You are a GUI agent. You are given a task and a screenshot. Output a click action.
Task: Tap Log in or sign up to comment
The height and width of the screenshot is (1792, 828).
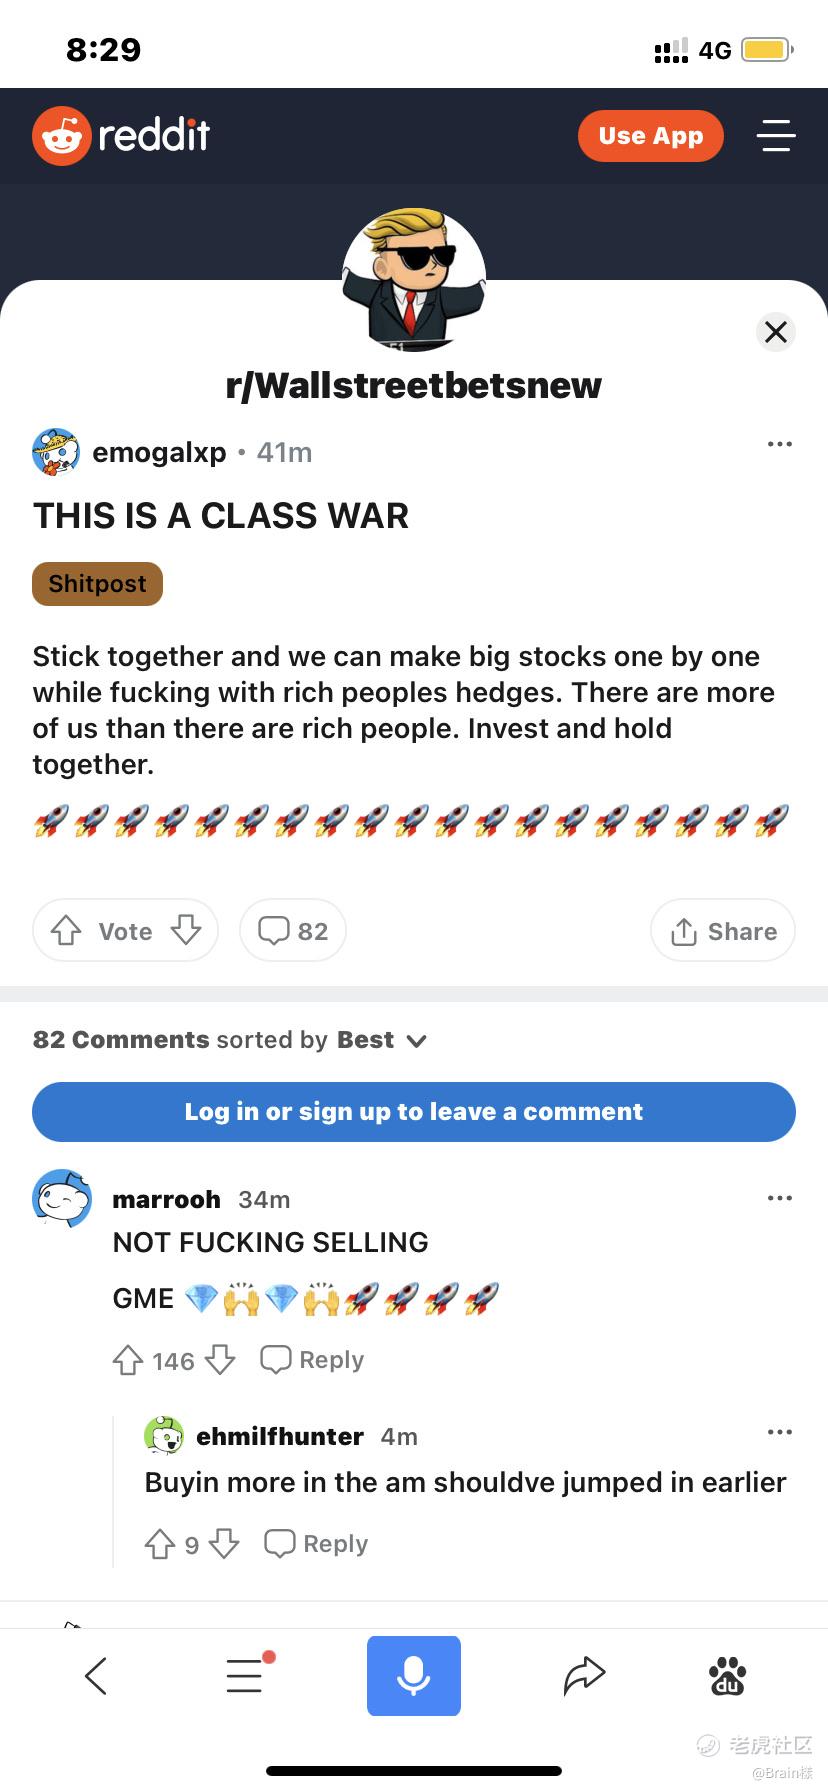414,1112
